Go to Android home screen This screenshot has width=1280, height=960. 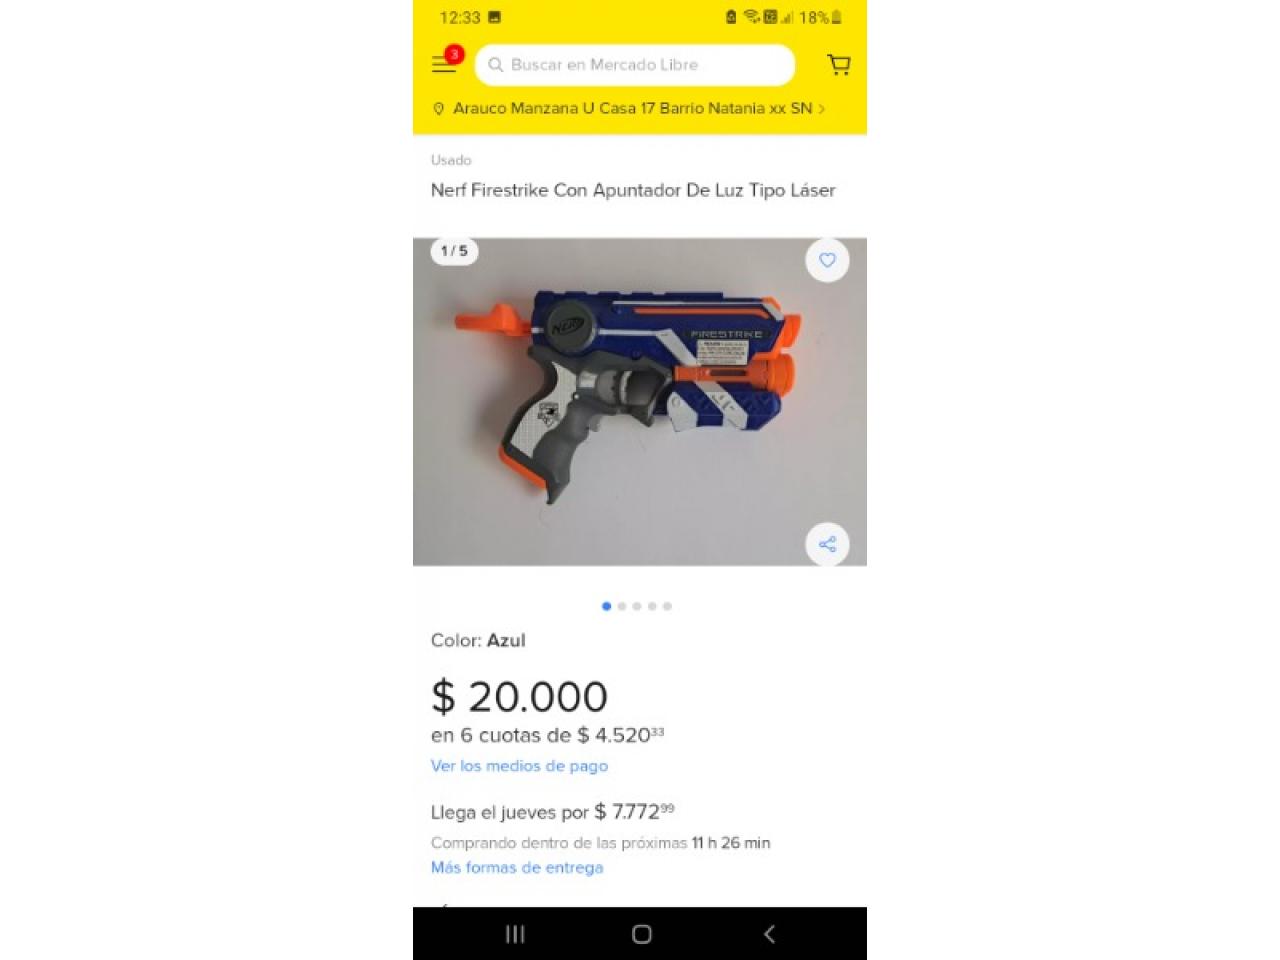[x=642, y=934]
